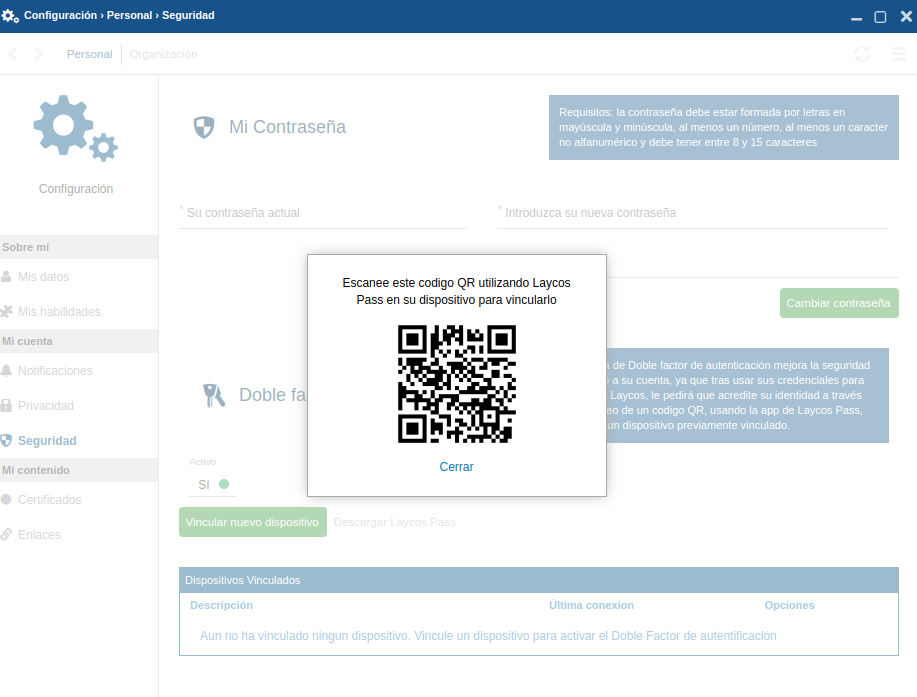Screen dimensions: 917x697
Task: Click the Mi Contraseña heading
Action: pyautogui.click(x=287, y=127)
